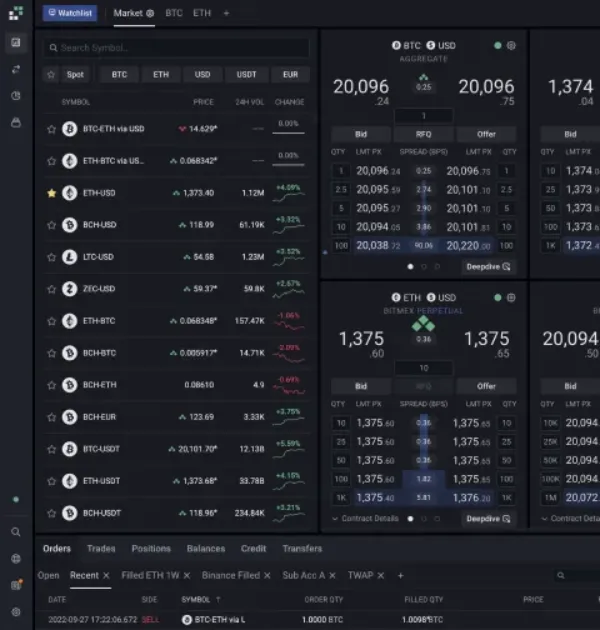Click quantity field on BTC USD tile
The width and height of the screenshot is (600, 630).
pyautogui.click(x=424, y=116)
